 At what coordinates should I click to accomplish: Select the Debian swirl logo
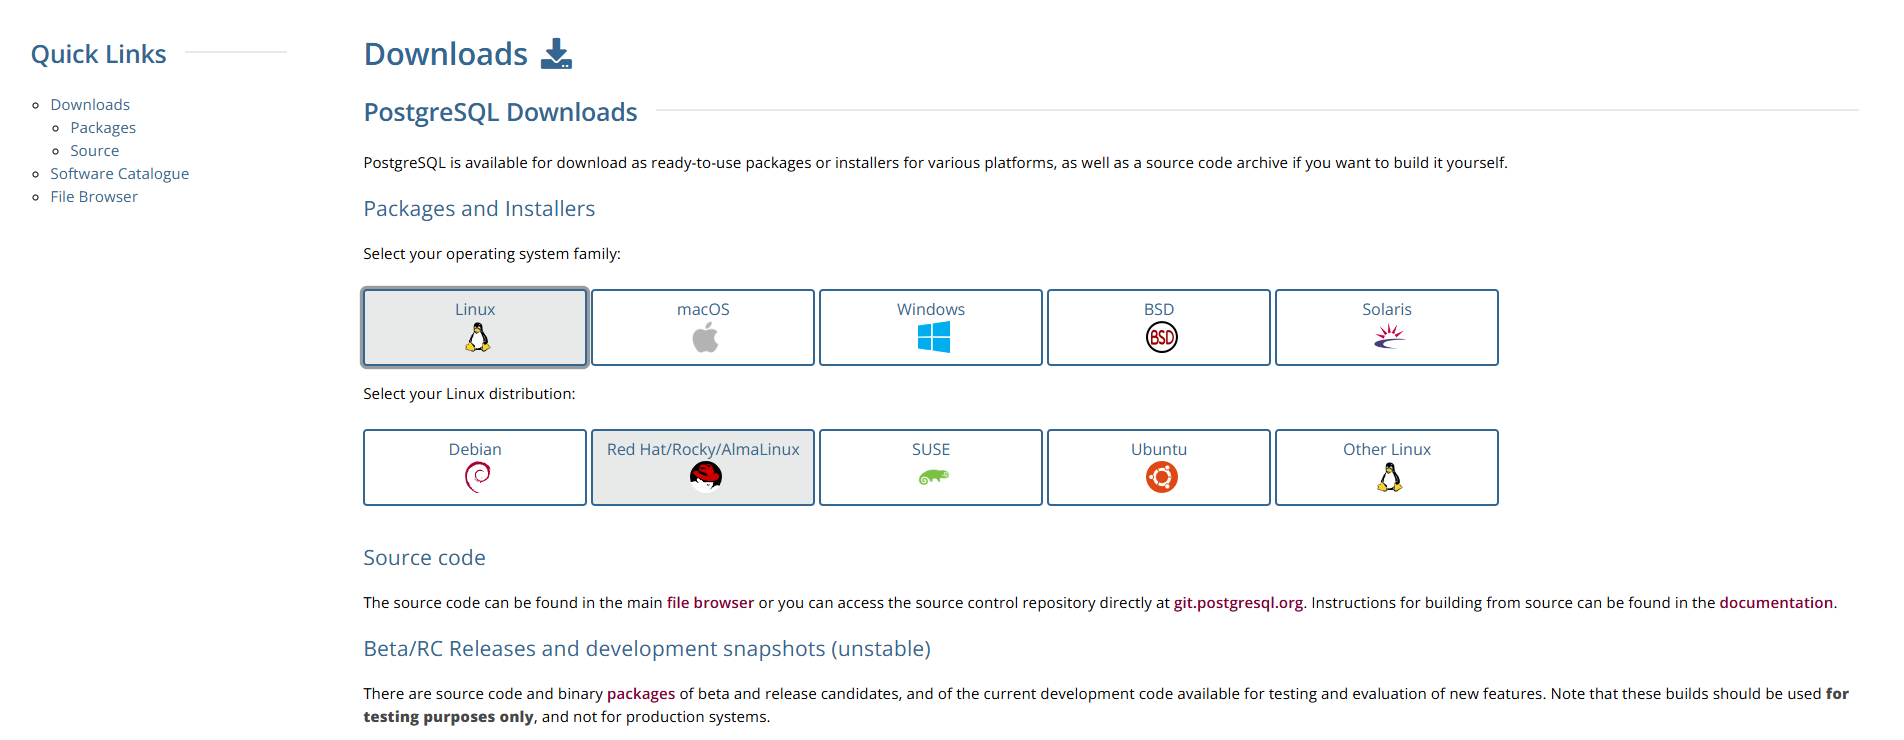tap(477, 478)
